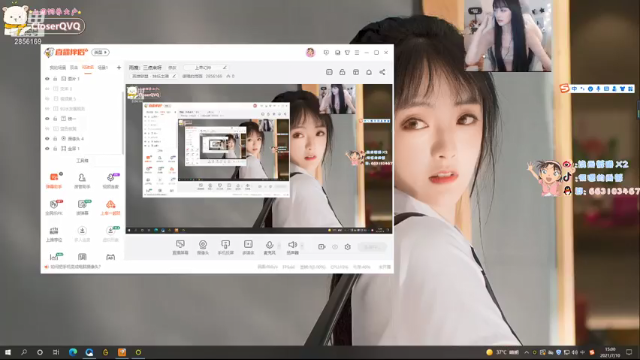The image size is (640, 360).
Task: Expand microphone options arrow
Action: click(x=279, y=246)
